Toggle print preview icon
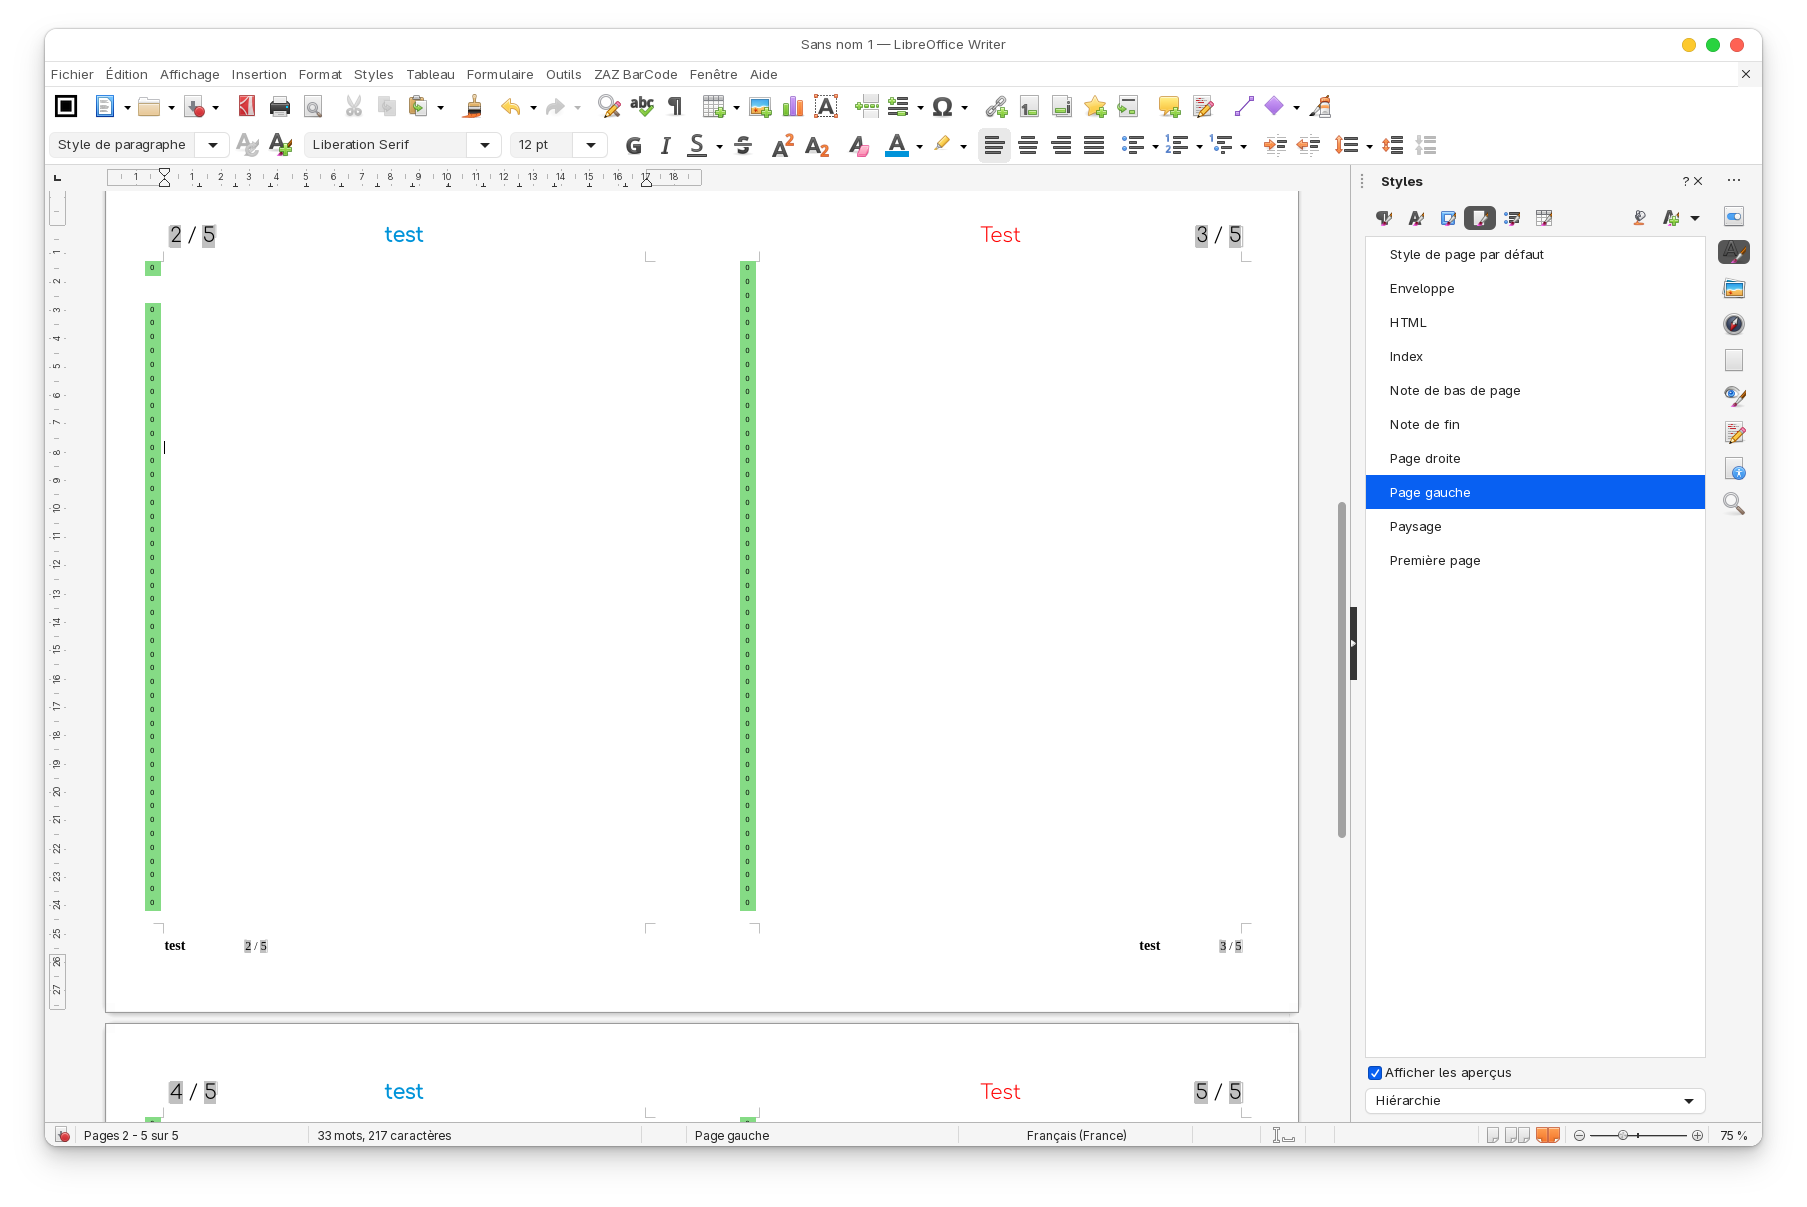The image size is (1807, 1207). 313,107
